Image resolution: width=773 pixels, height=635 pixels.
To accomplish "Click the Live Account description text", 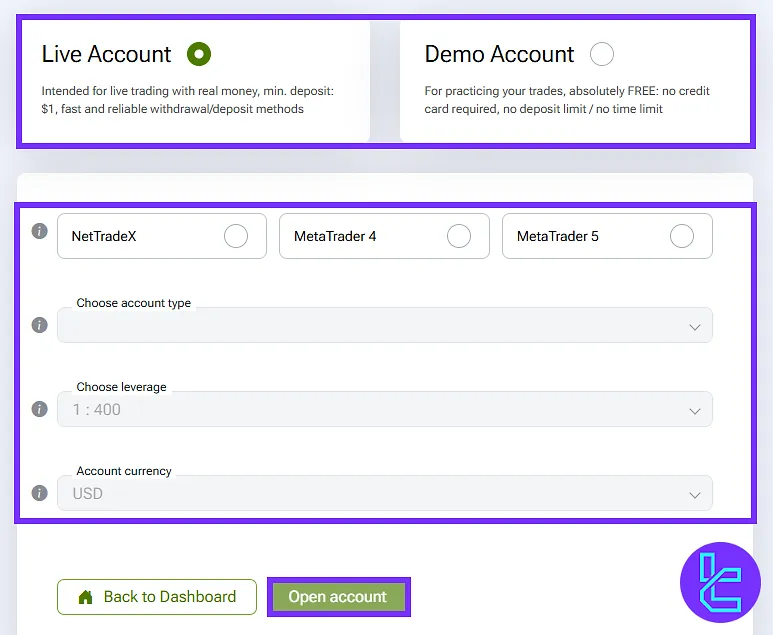I will 187,100.
